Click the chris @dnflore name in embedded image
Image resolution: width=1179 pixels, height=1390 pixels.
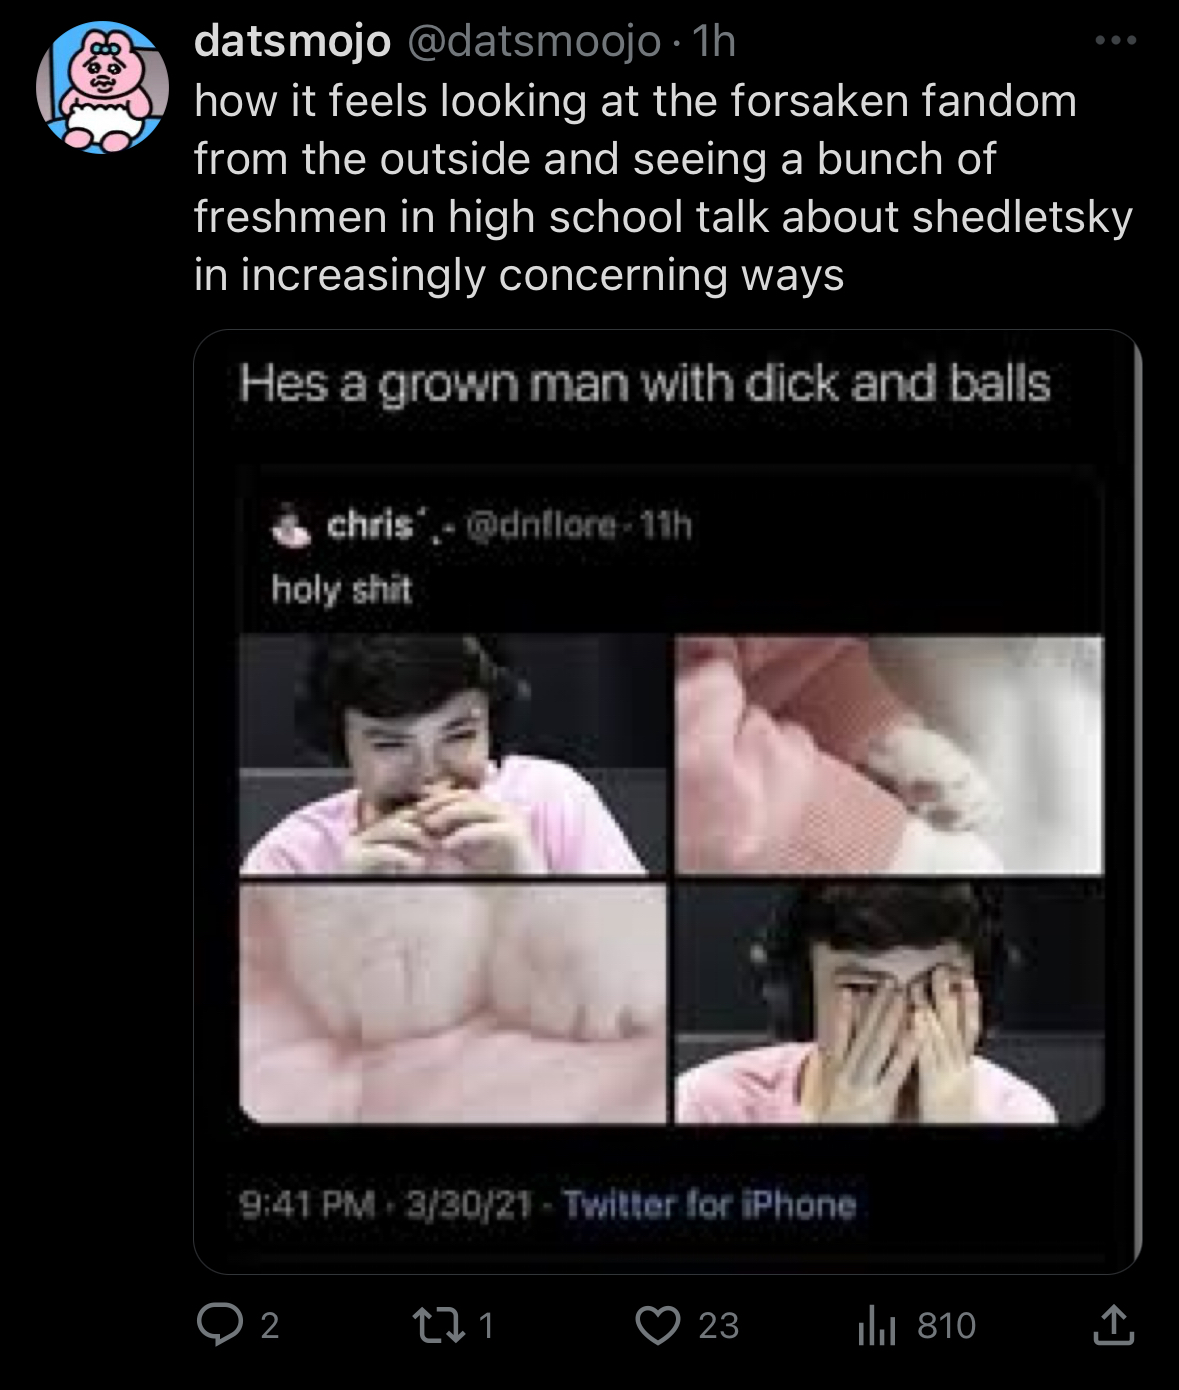[482, 525]
